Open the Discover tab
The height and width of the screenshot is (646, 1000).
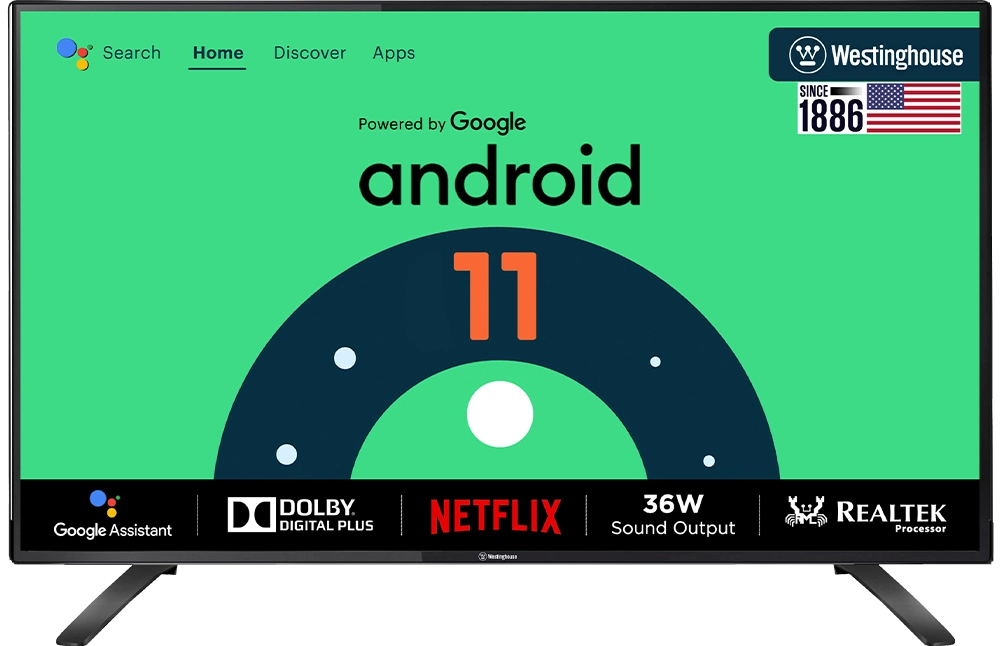(309, 53)
